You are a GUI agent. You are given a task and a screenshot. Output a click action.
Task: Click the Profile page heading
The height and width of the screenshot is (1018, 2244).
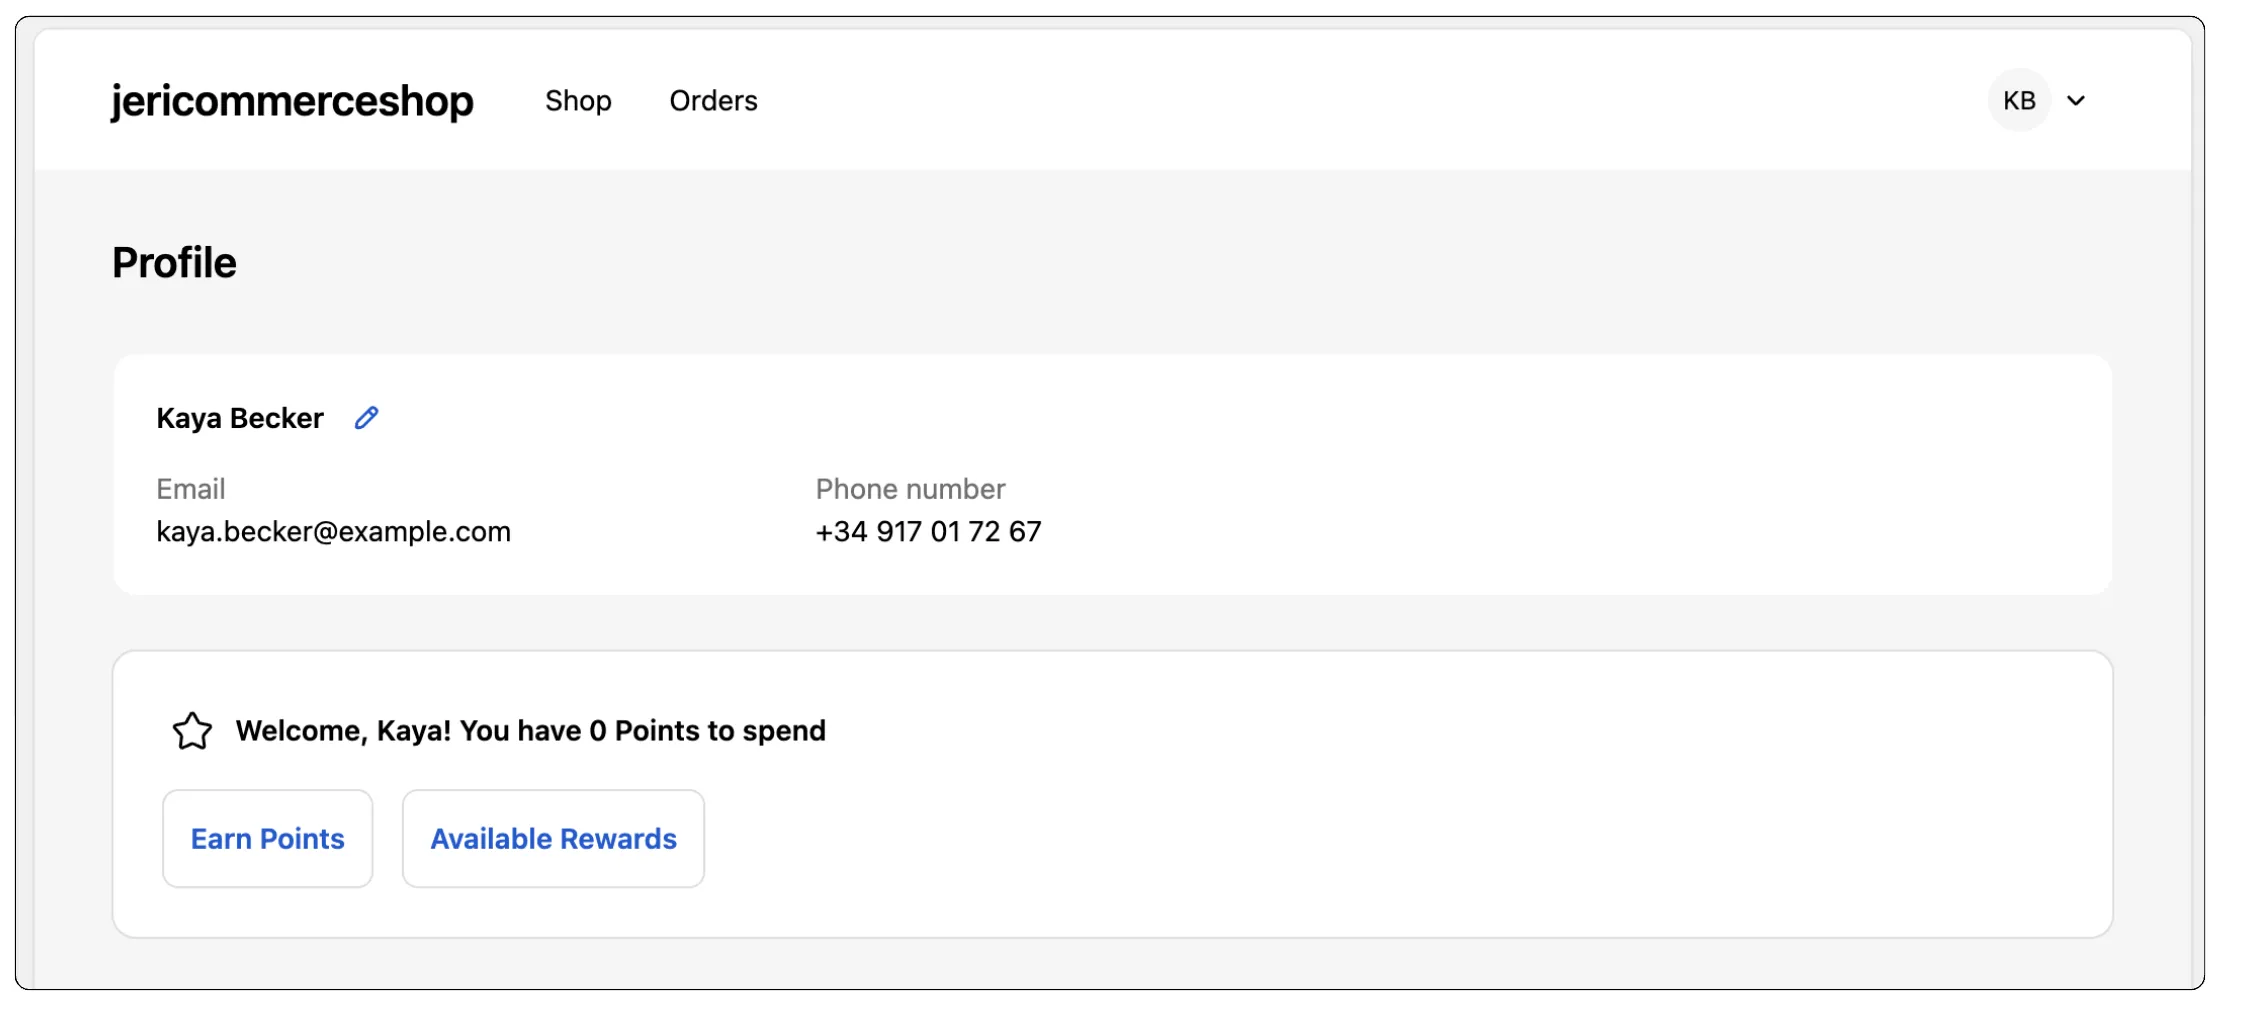tap(174, 263)
